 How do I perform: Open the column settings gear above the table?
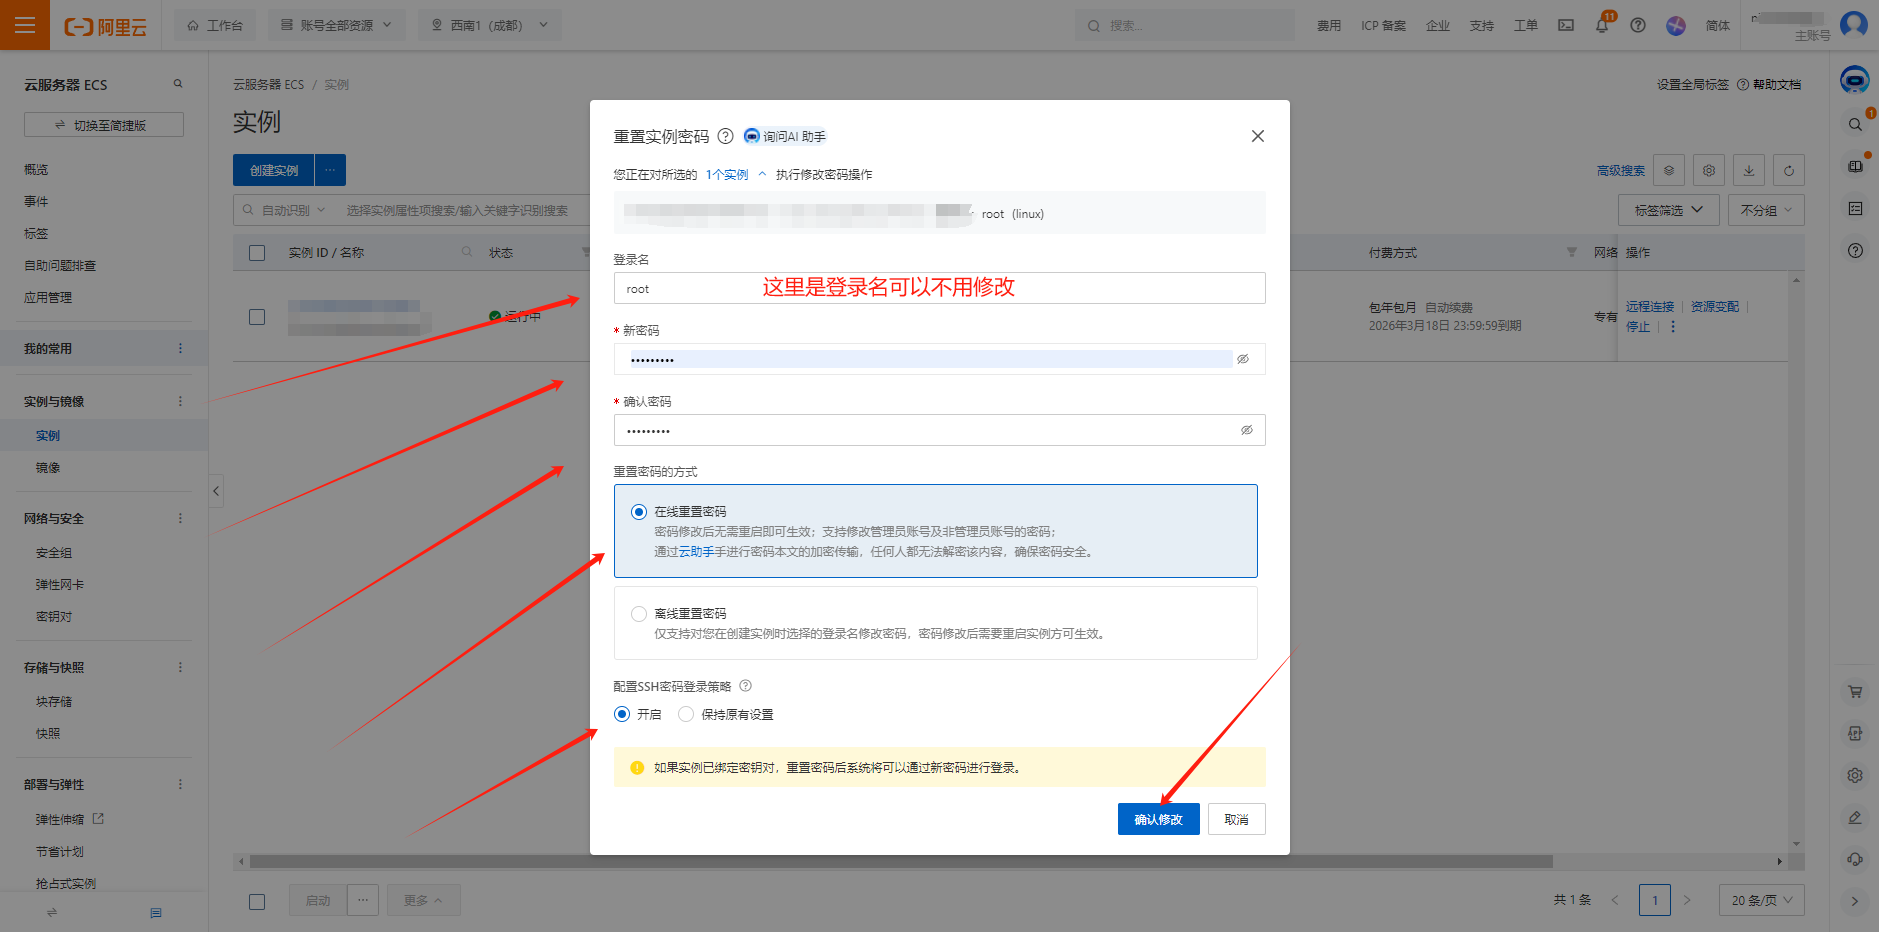click(1709, 170)
